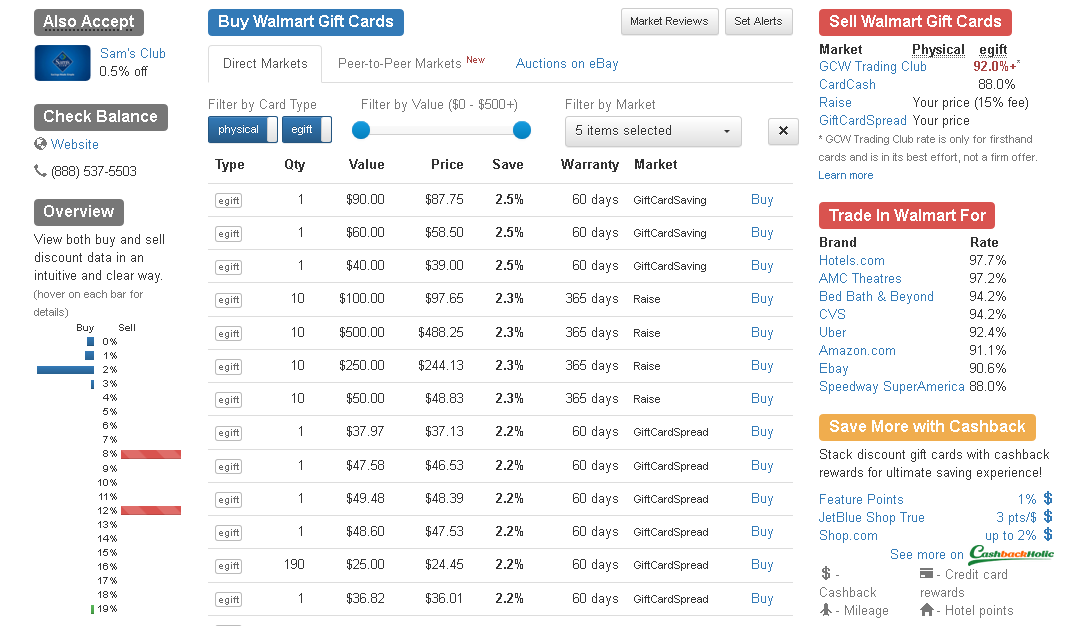Open the Auctions on eBay tab
1088x626 pixels.
(x=567, y=63)
